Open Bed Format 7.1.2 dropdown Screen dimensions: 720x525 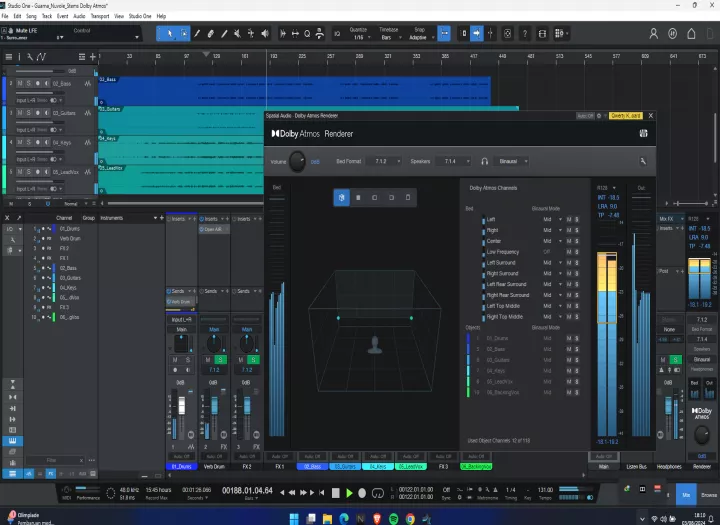pos(385,161)
